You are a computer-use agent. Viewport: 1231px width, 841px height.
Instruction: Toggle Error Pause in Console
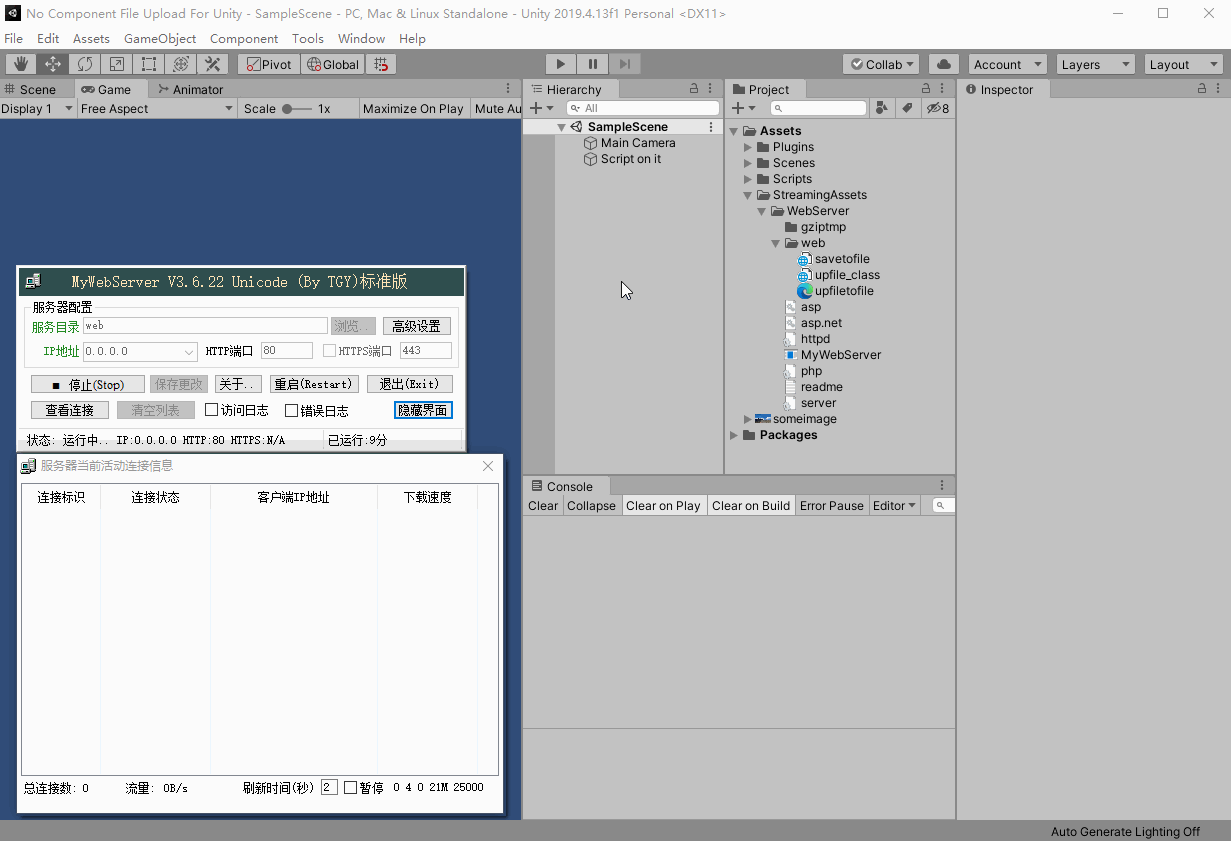(831, 505)
